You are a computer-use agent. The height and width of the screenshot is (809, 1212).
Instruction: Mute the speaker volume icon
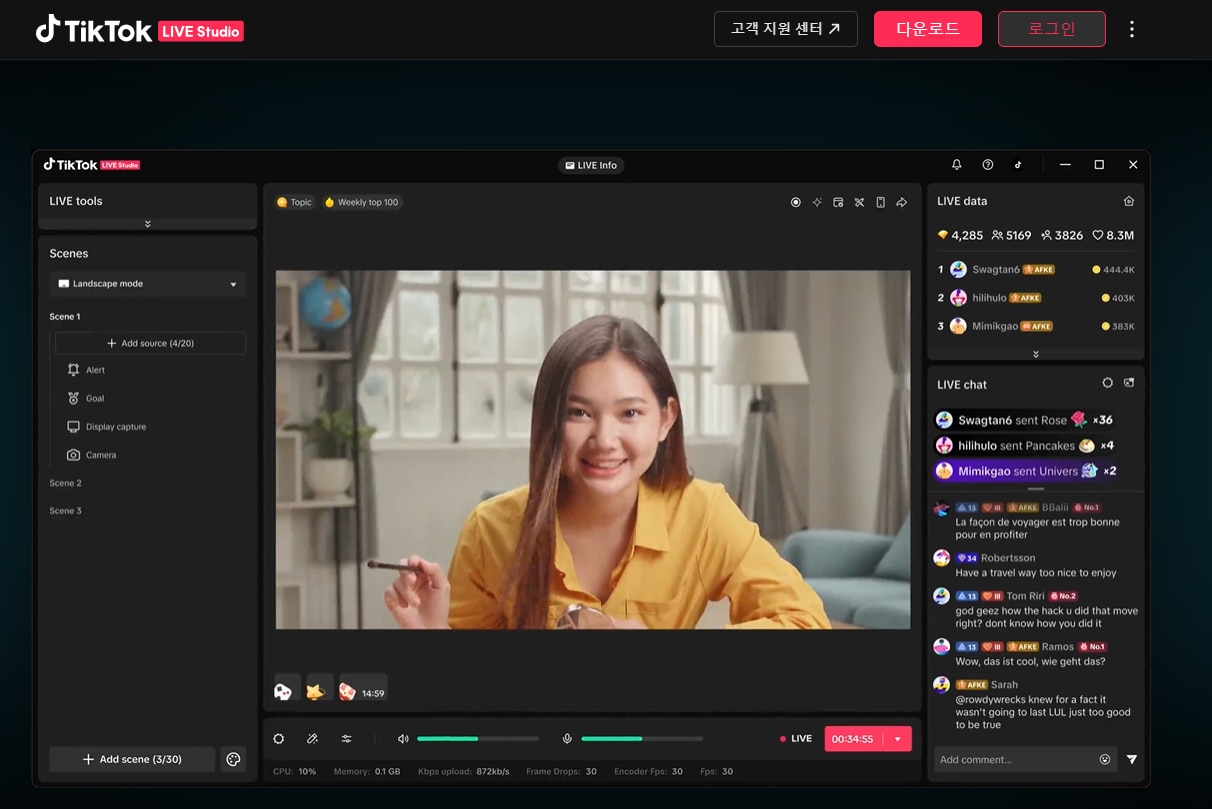coord(403,739)
